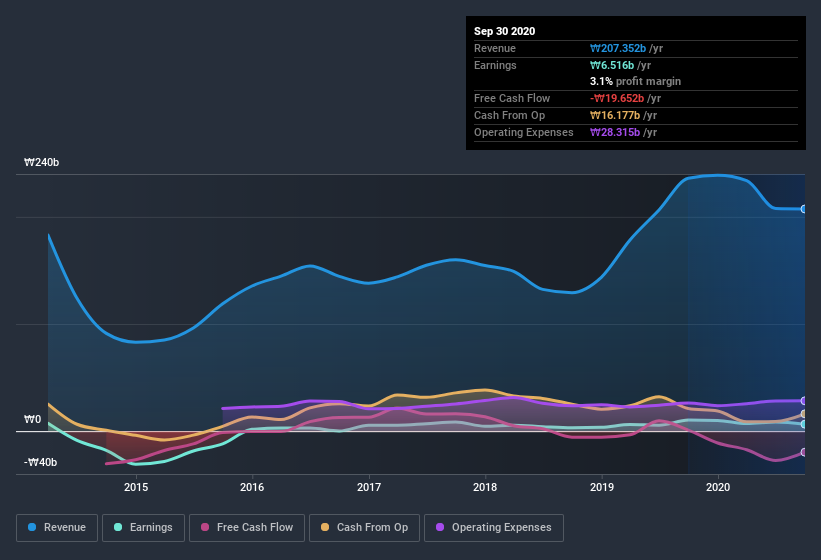Viewport: 821px width, 560px height.
Task: Click the Free Cash Flow label in tooltip
Action: click(512, 98)
